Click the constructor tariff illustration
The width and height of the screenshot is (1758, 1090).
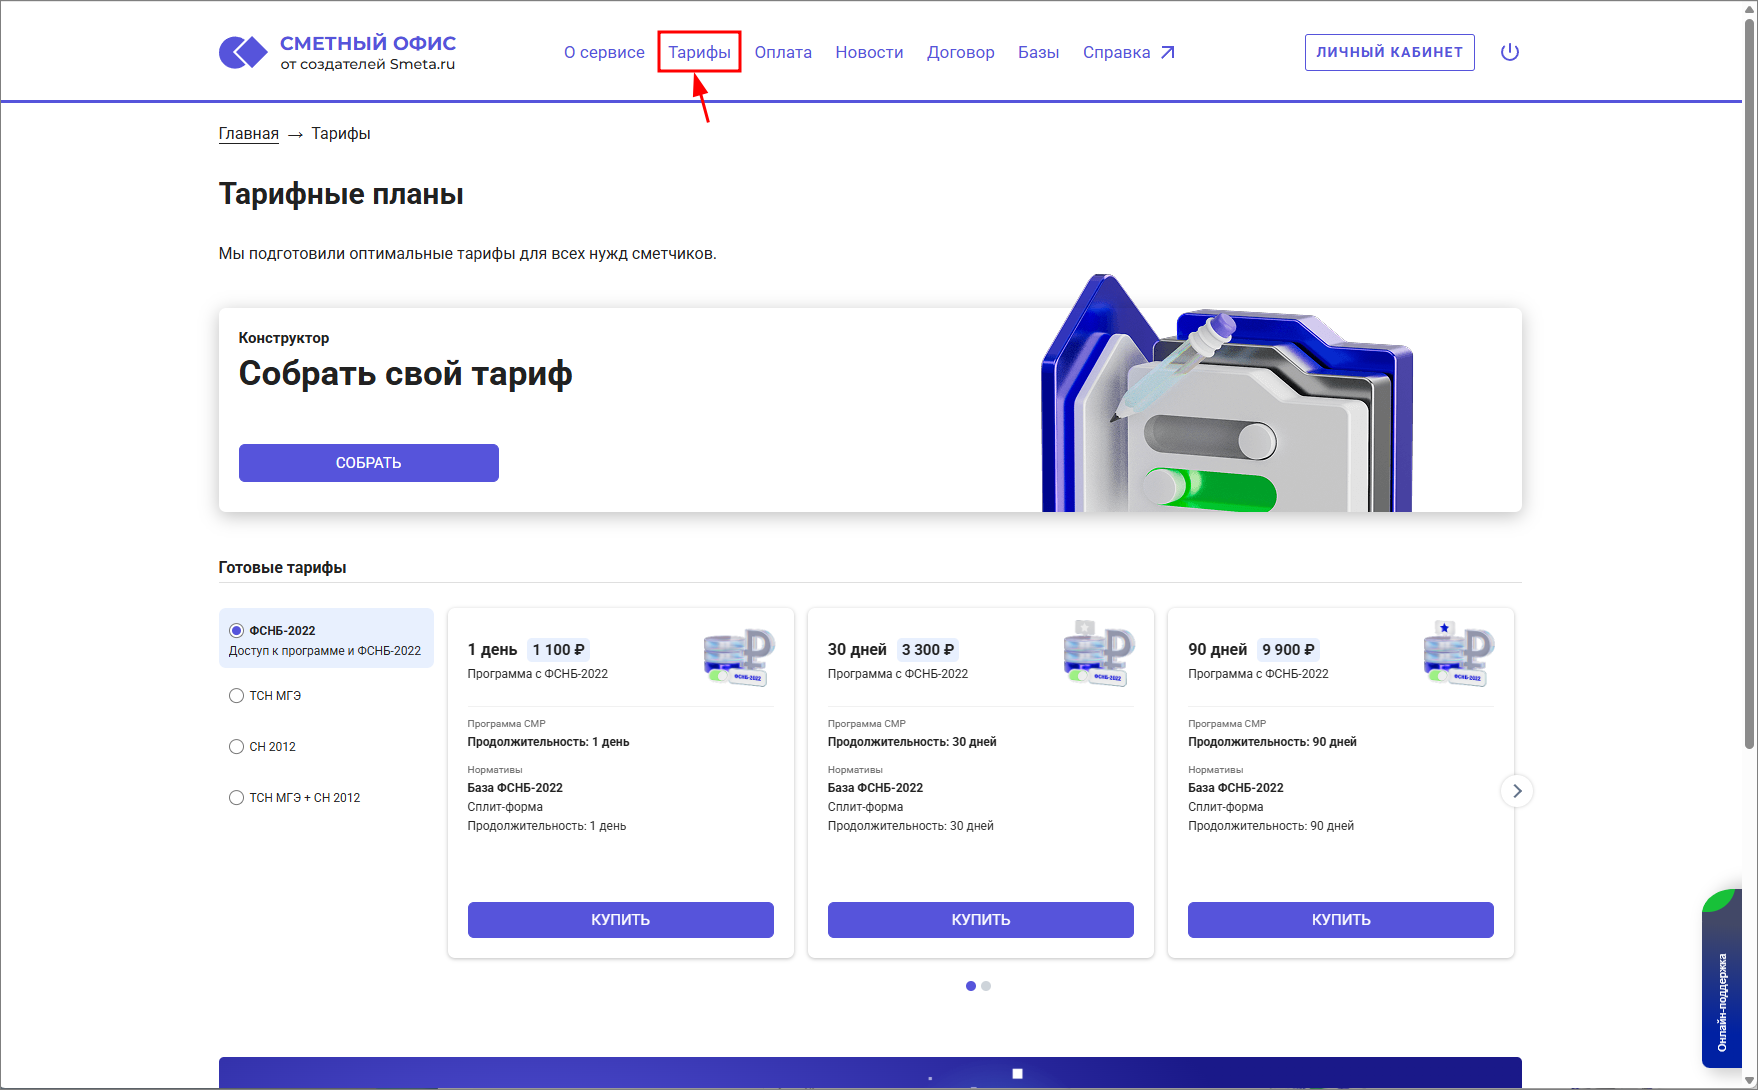coord(1225,400)
